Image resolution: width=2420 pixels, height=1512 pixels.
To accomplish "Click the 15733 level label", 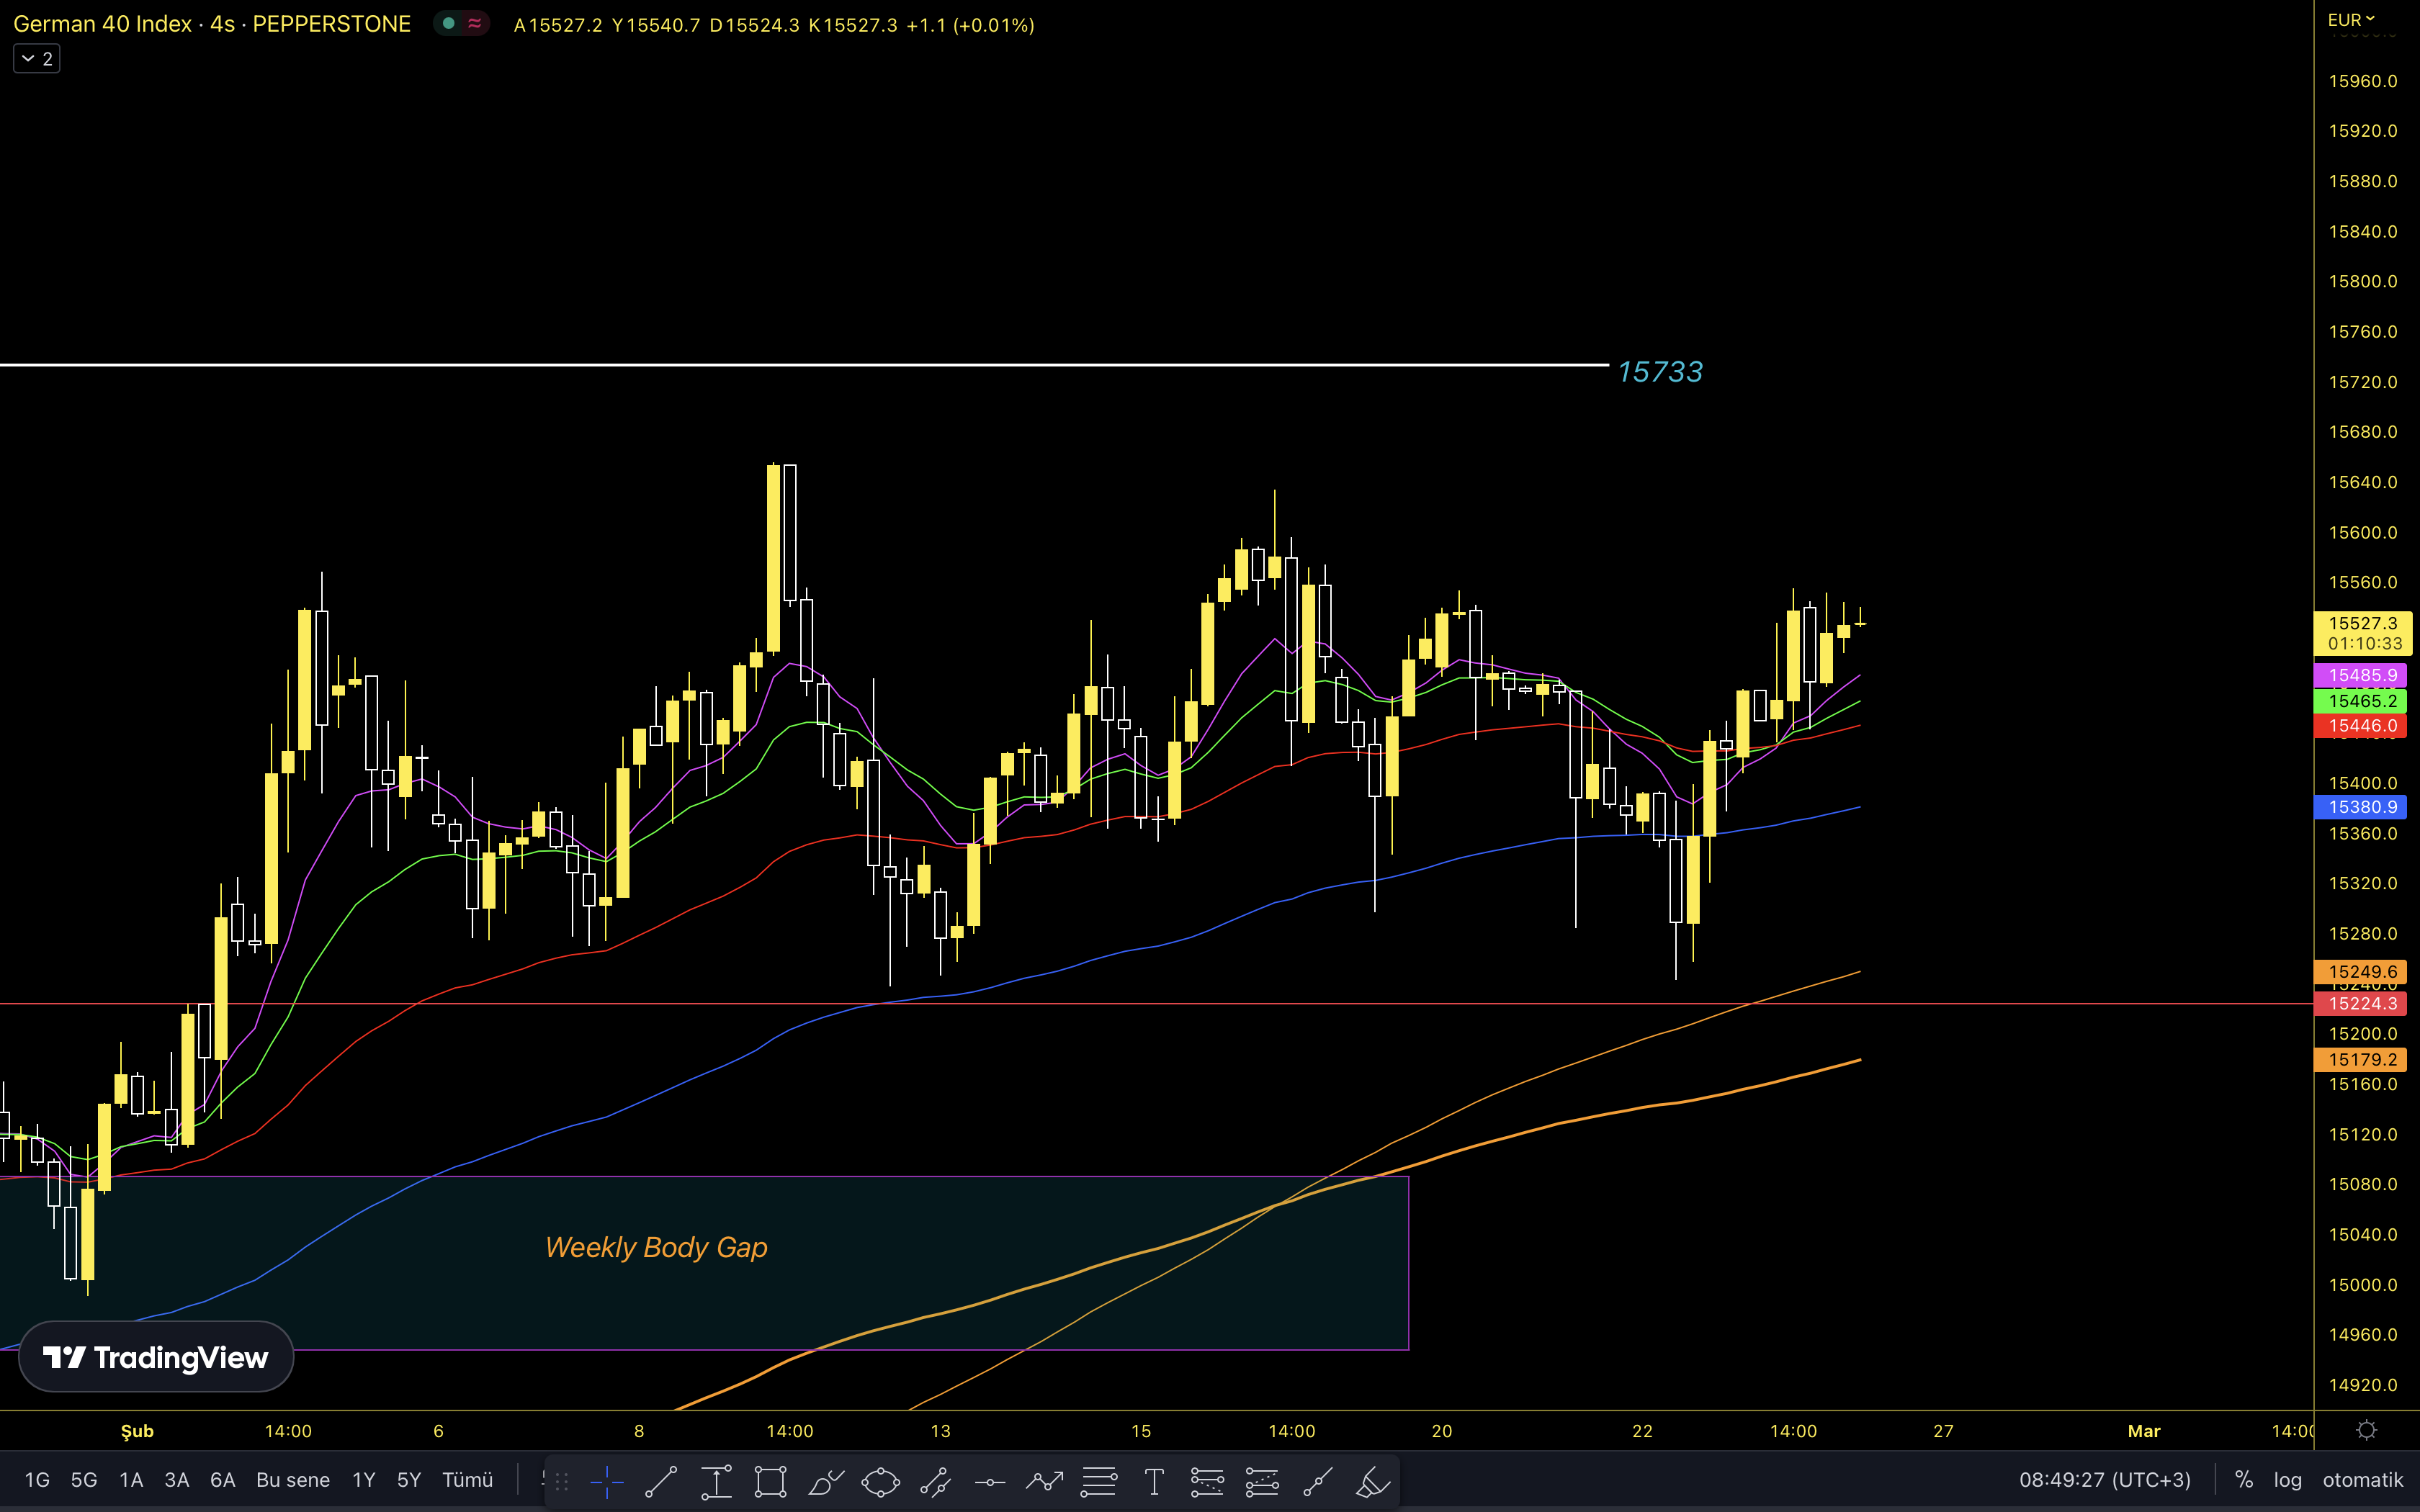I will (1660, 372).
